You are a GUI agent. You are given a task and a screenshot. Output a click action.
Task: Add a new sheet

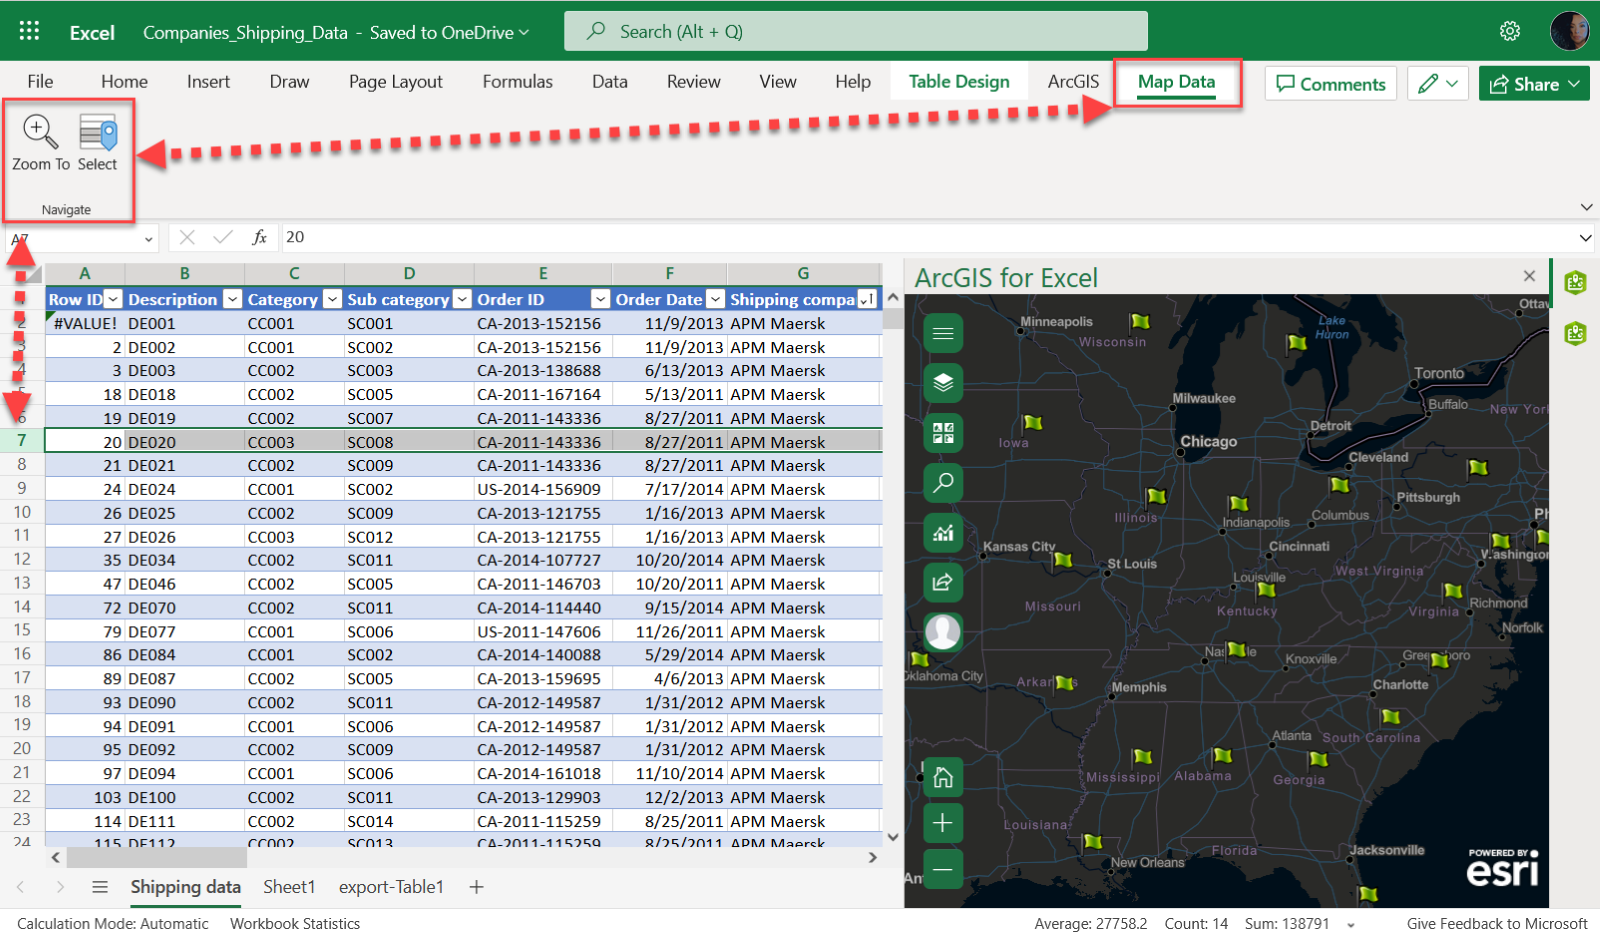(x=477, y=887)
